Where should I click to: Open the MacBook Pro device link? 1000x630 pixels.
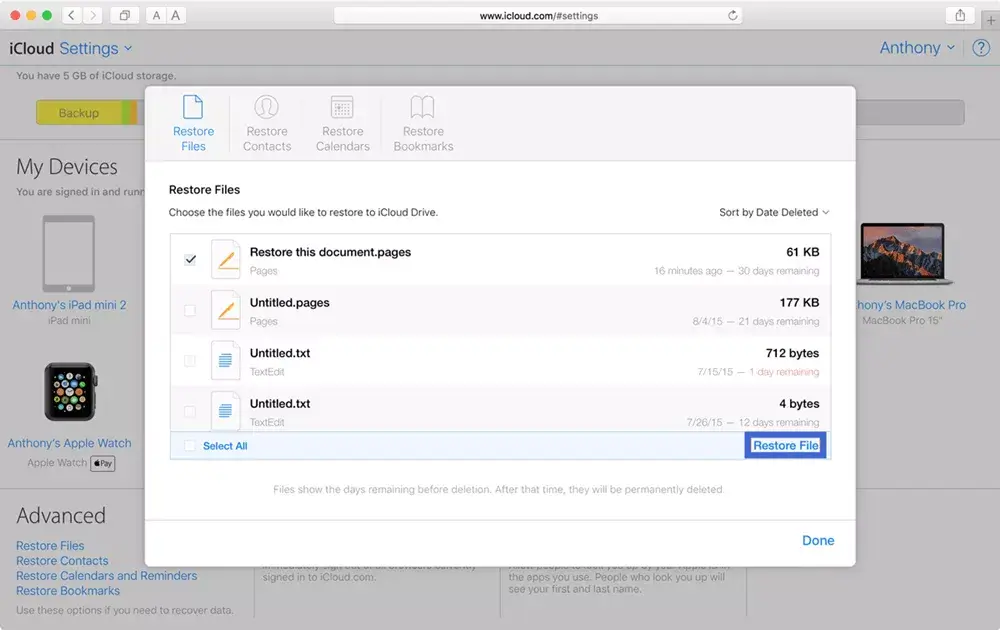click(x=911, y=305)
